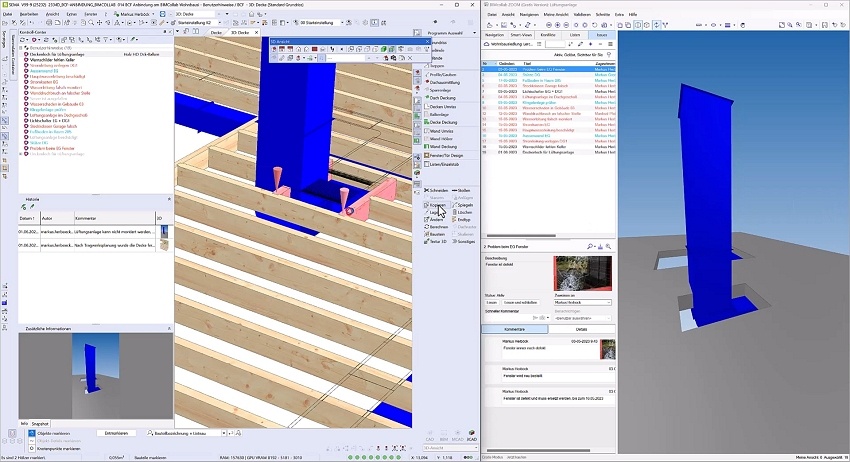
Task: Click the filter funnel icon in Kontroll-Center
Action: pos(106,40)
